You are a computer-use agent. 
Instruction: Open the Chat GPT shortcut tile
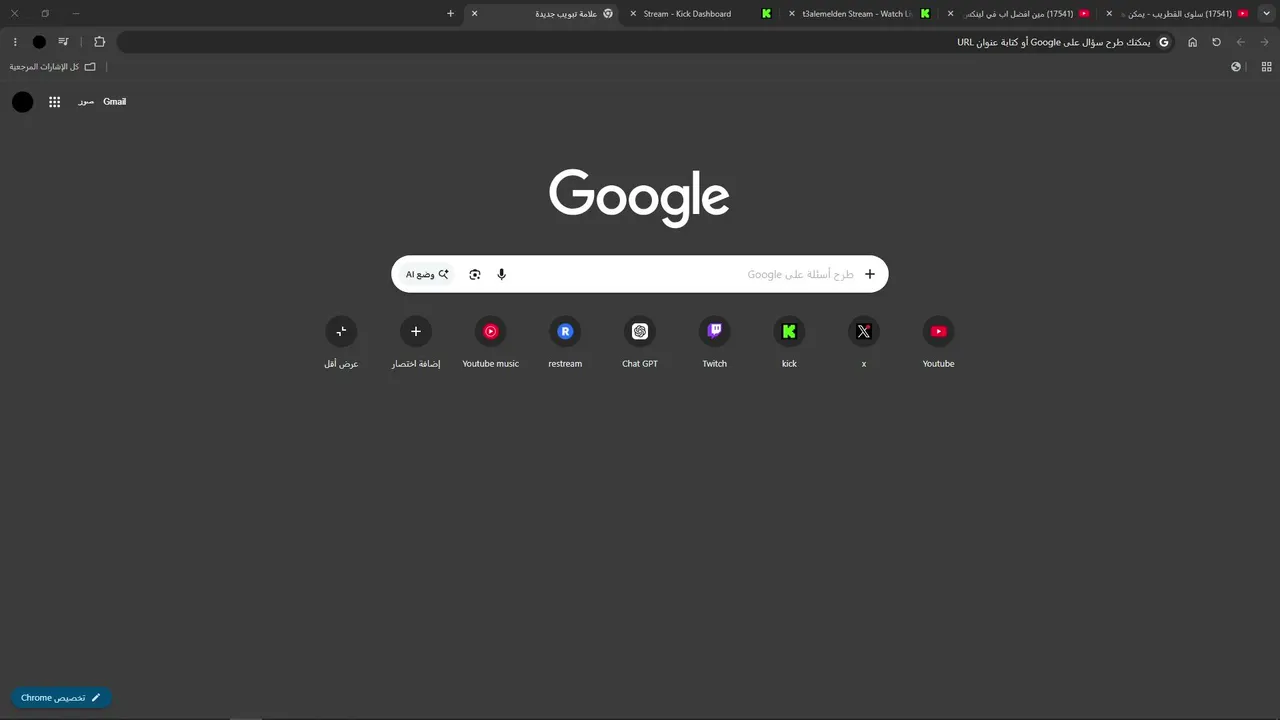(640, 343)
